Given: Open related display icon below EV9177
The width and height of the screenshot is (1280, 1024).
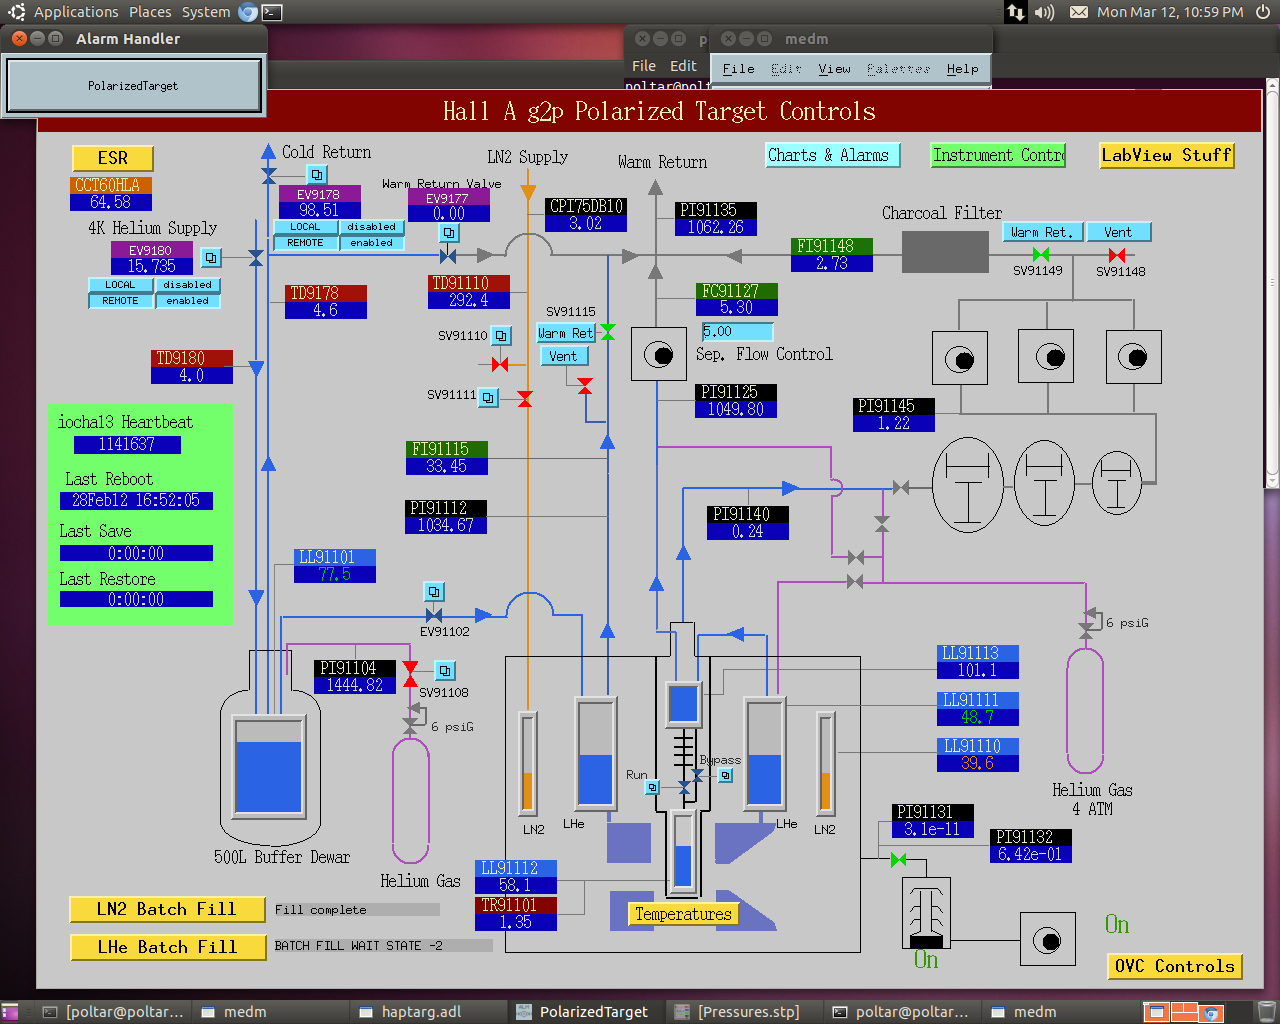Looking at the screenshot, I should [450, 233].
